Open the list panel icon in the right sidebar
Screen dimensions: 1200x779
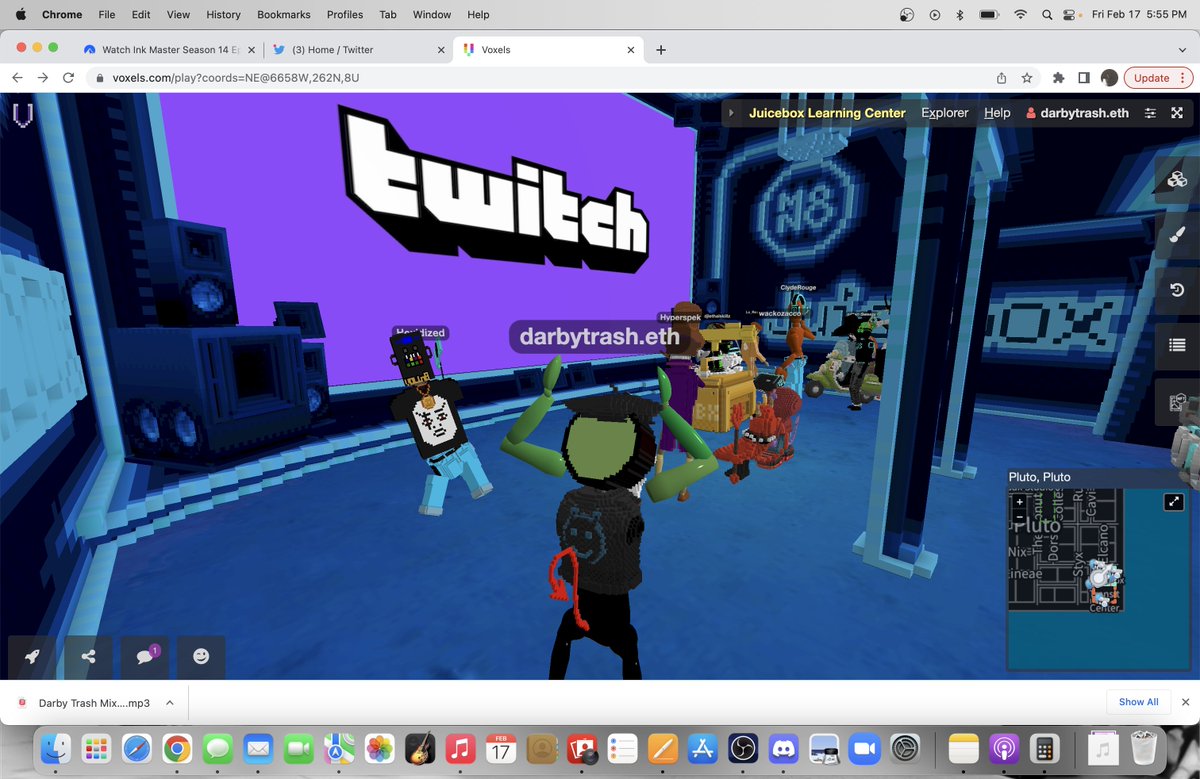coord(1177,346)
